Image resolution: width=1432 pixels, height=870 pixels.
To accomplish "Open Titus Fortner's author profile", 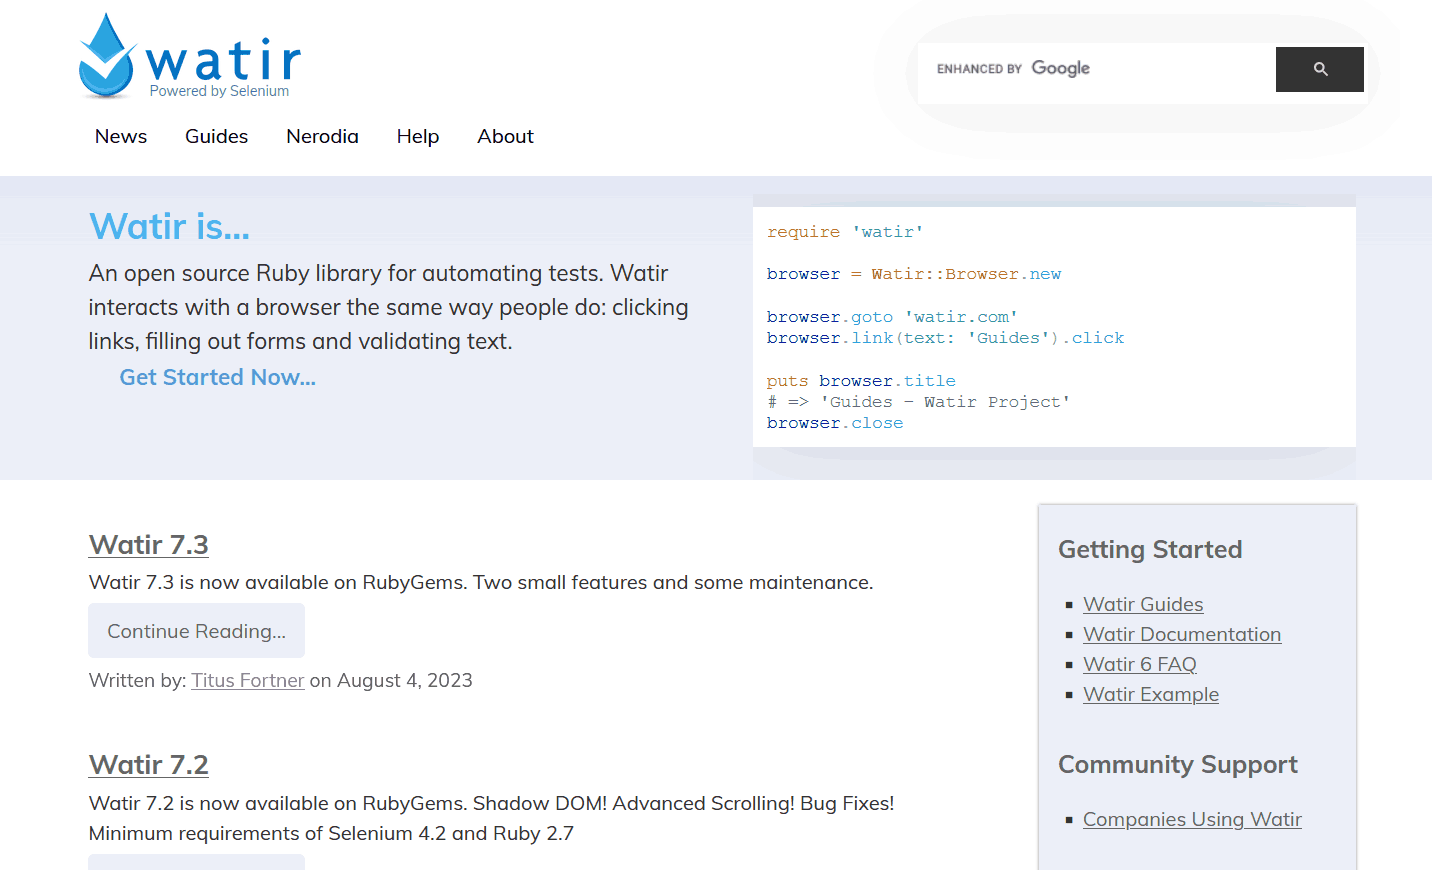I will [247, 680].
